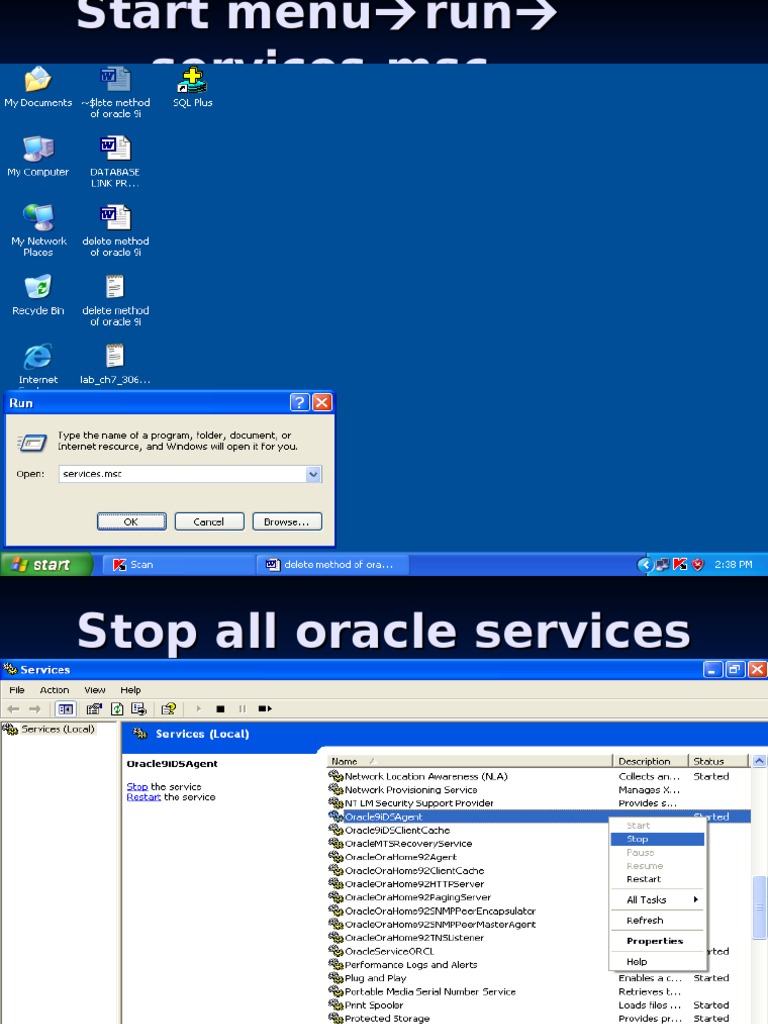
Task: Click the Back arrow in Services toolbar
Action: point(13,709)
